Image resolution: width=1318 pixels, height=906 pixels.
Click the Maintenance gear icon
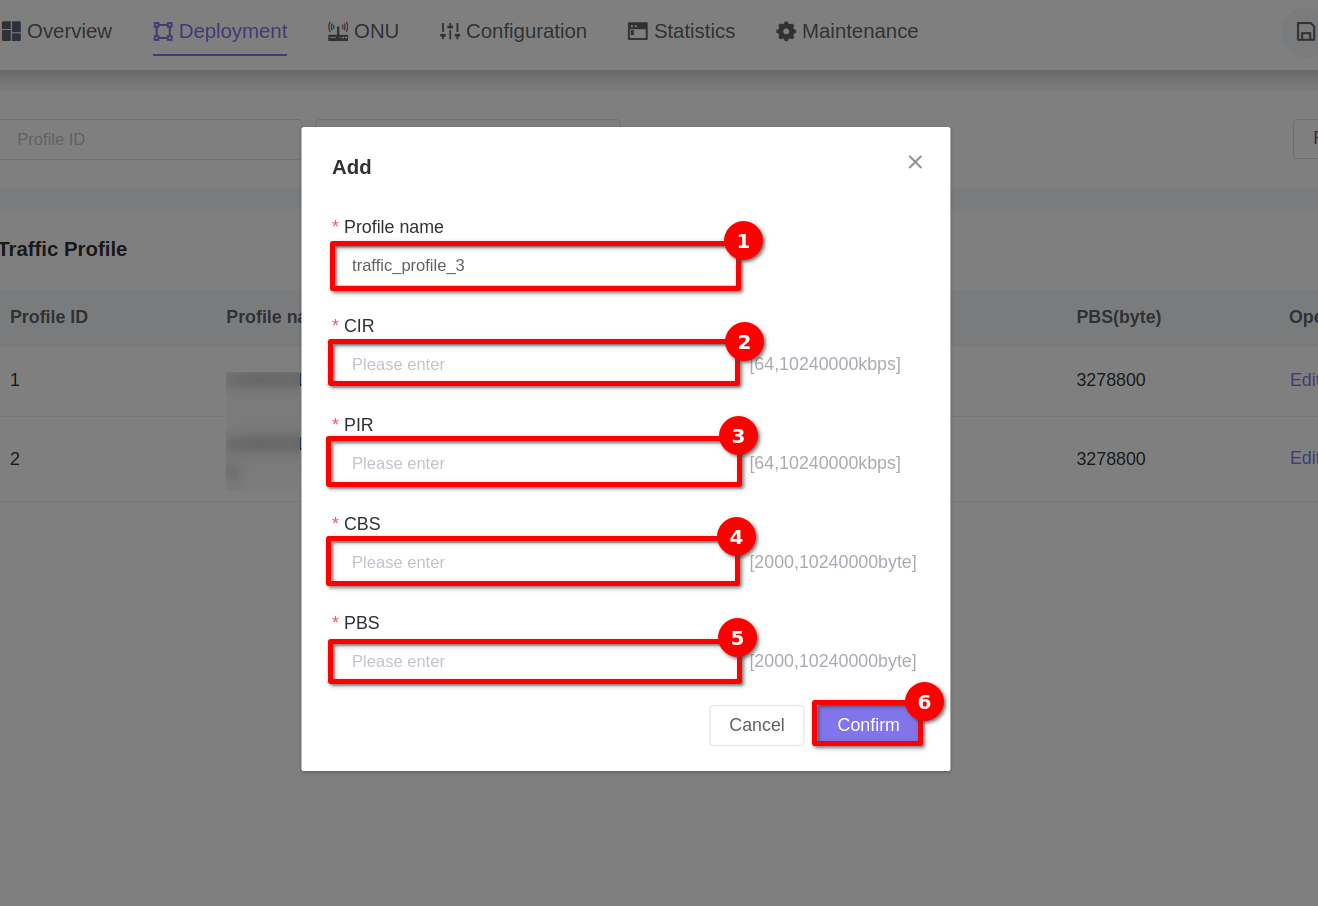point(786,32)
